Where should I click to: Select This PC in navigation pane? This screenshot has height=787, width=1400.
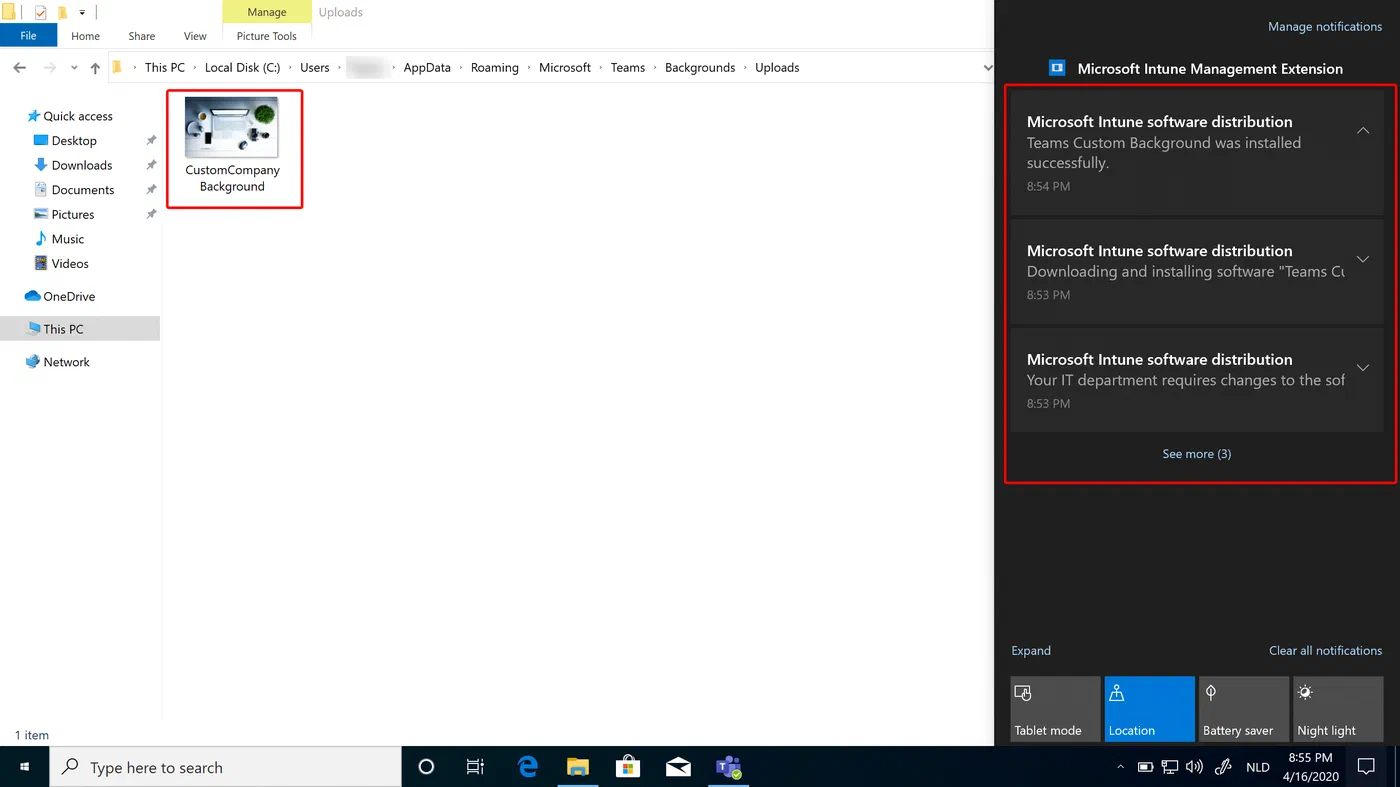pos(63,329)
